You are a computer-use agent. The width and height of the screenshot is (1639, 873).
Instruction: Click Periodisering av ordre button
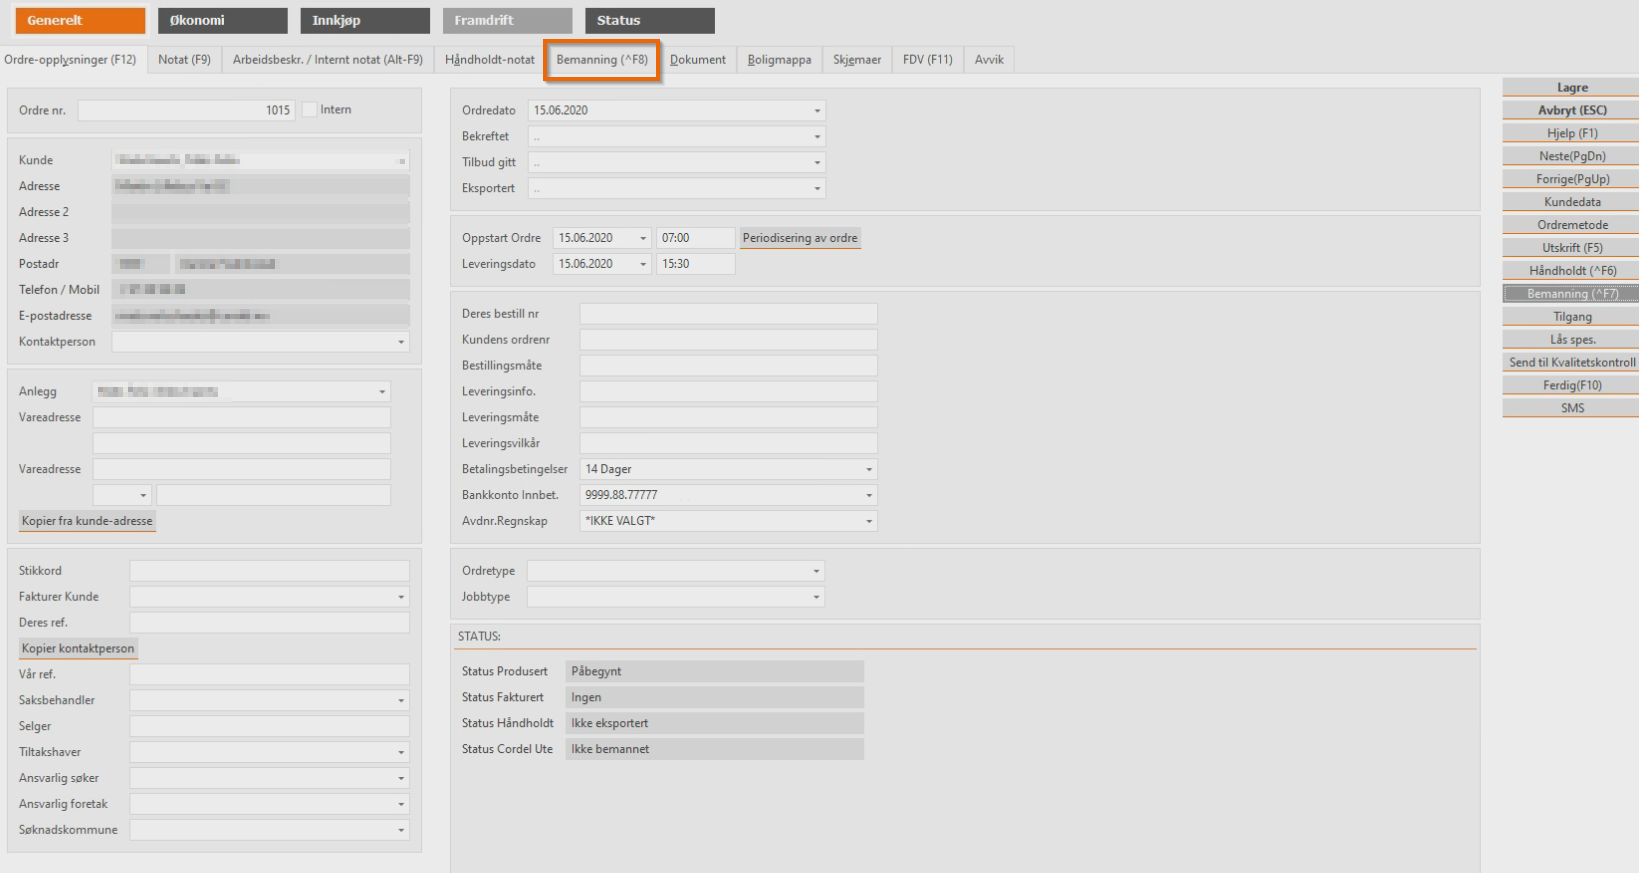tap(799, 238)
